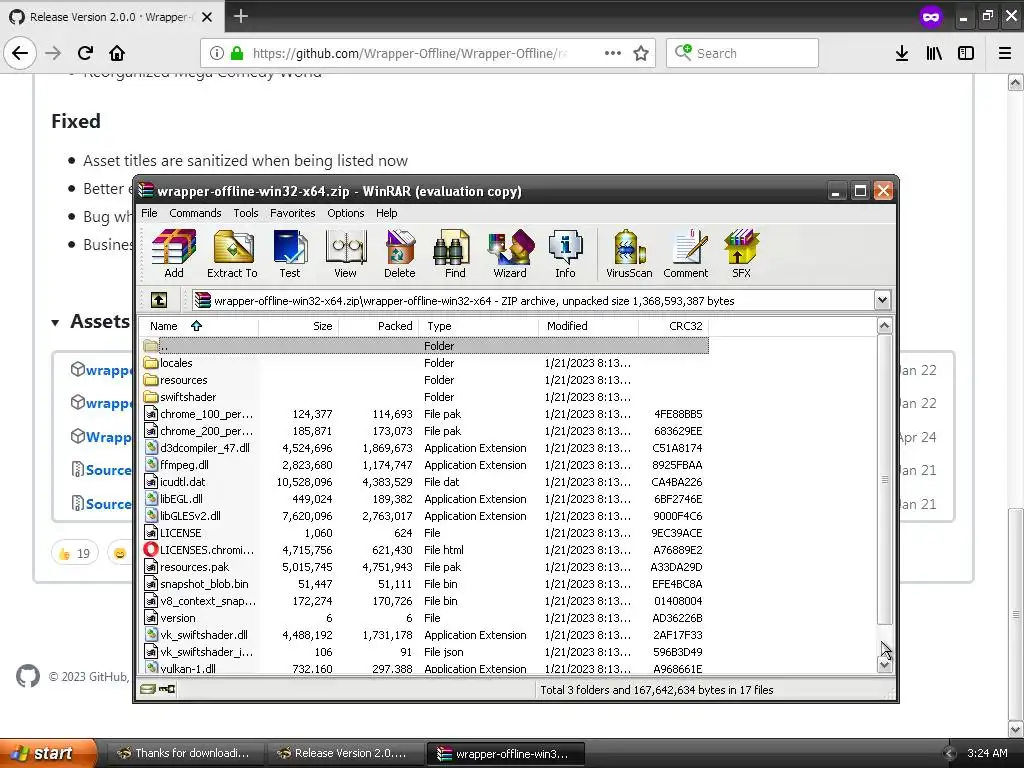The image size is (1024, 768).
Task: Open the WinRAR Help menu
Action: tap(386, 213)
